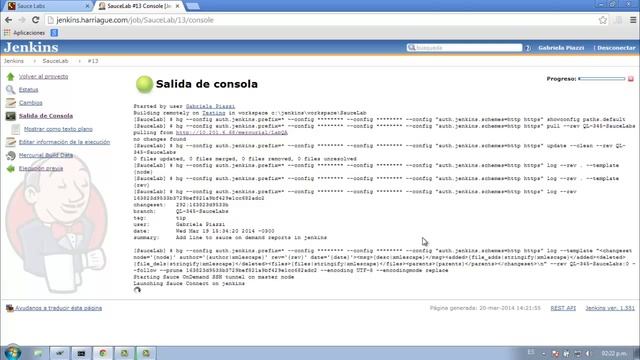Click the Salida de consola heading
Viewport: 640px width, 360px height.
click(207, 84)
